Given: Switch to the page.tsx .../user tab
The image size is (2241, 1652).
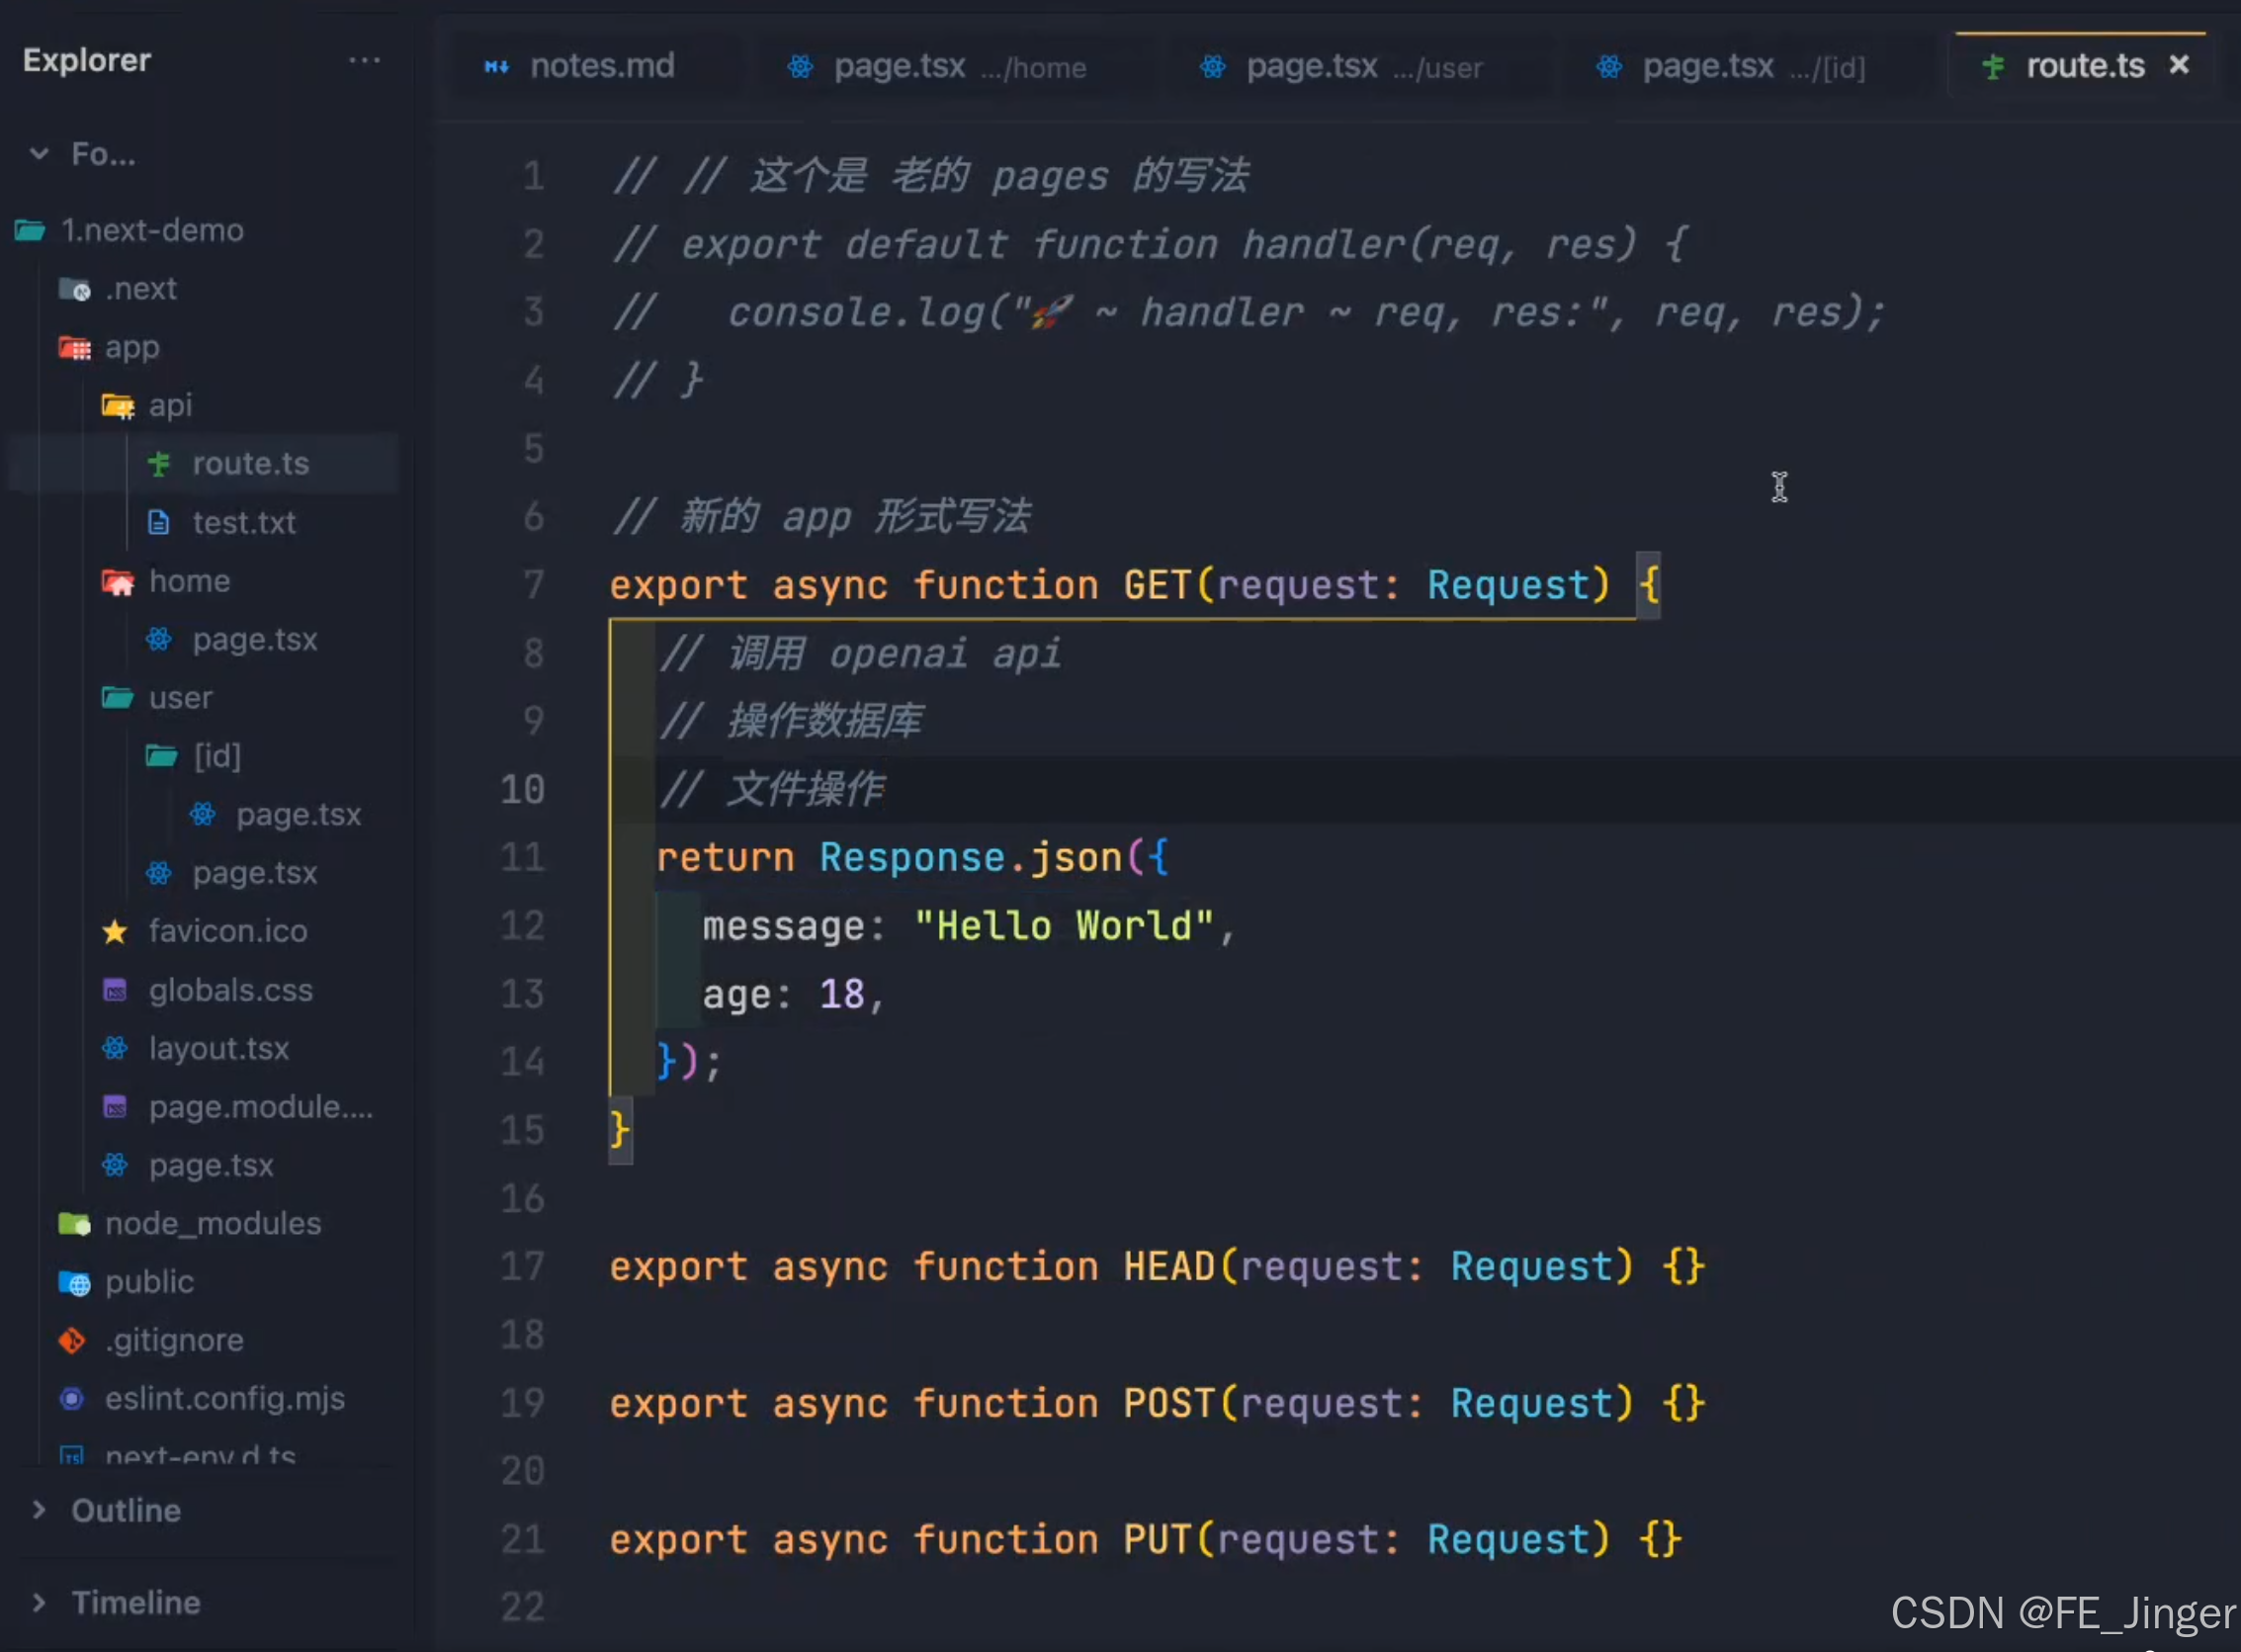Looking at the screenshot, I should pos(1311,66).
